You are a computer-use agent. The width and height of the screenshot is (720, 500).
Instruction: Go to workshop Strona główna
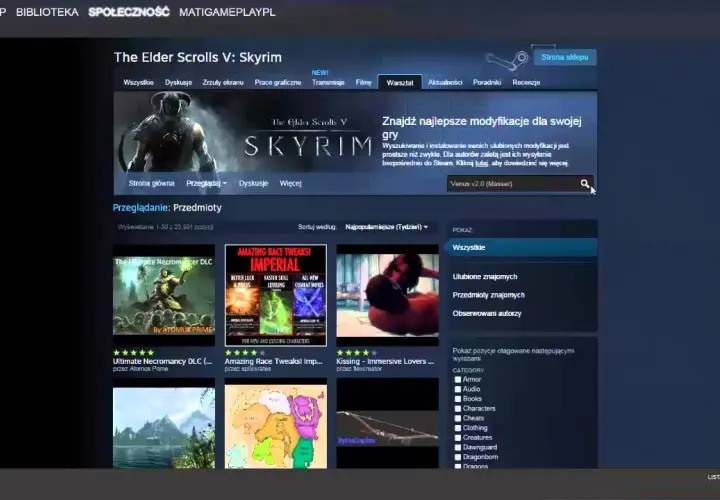(x=152, y=183)
